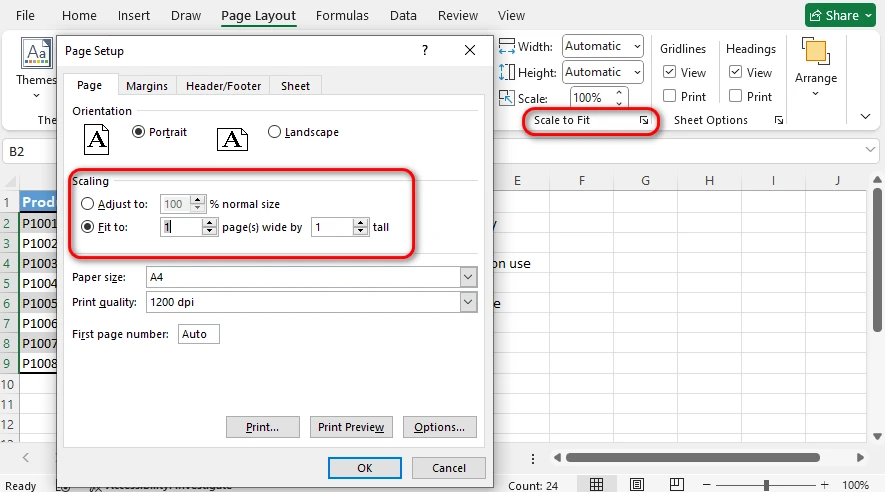This screenshot has width=885, height=492.
Task: Switch to Normal view in status bar
Action: click(x=596, y=485)
